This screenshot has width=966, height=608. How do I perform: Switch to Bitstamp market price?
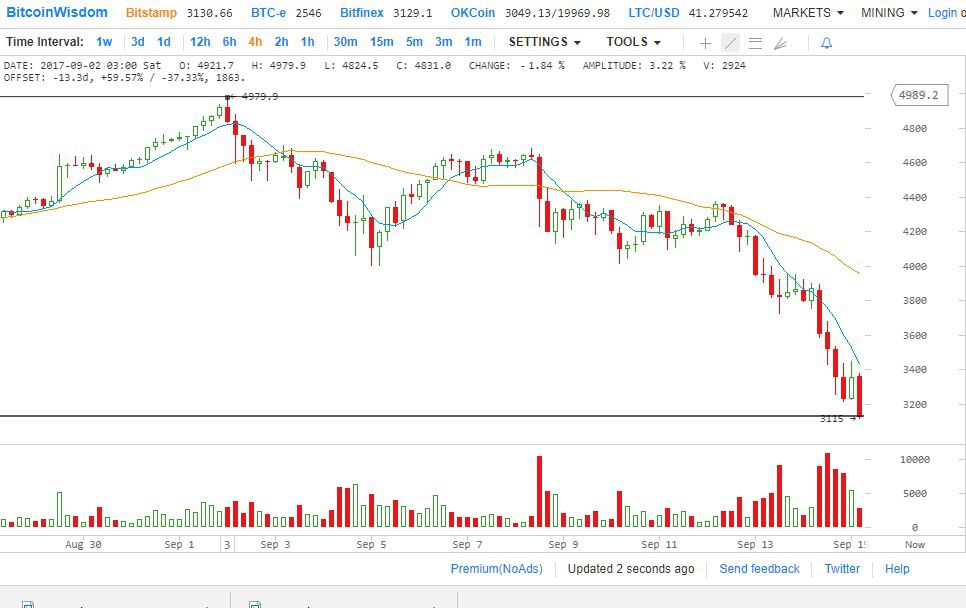(x=151, y=13)
